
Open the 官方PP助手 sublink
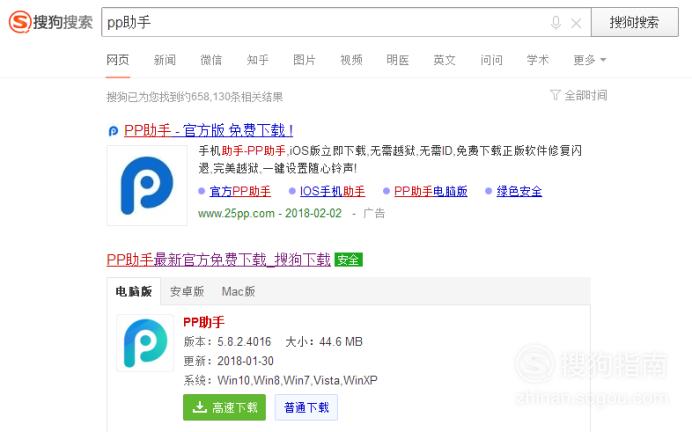click(240, 191)
